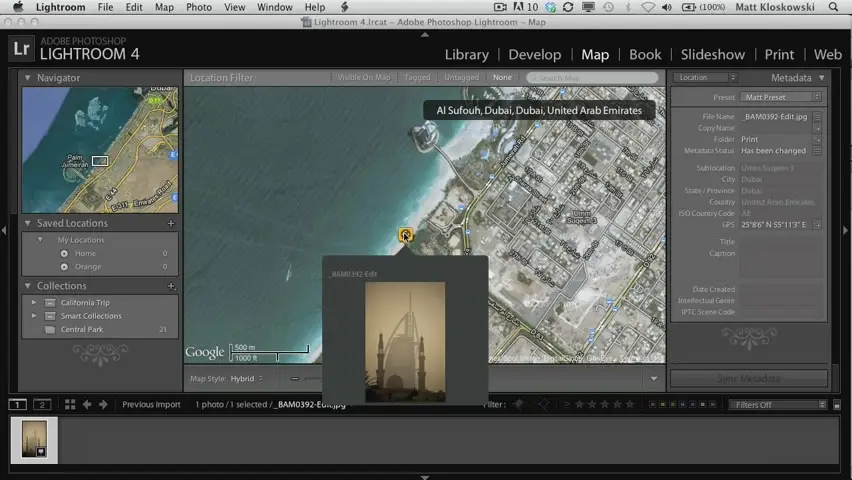Open Spotlight search magnifier in menu bar
This screenshot has width=852, height=480.
click(x=833, y=7)
